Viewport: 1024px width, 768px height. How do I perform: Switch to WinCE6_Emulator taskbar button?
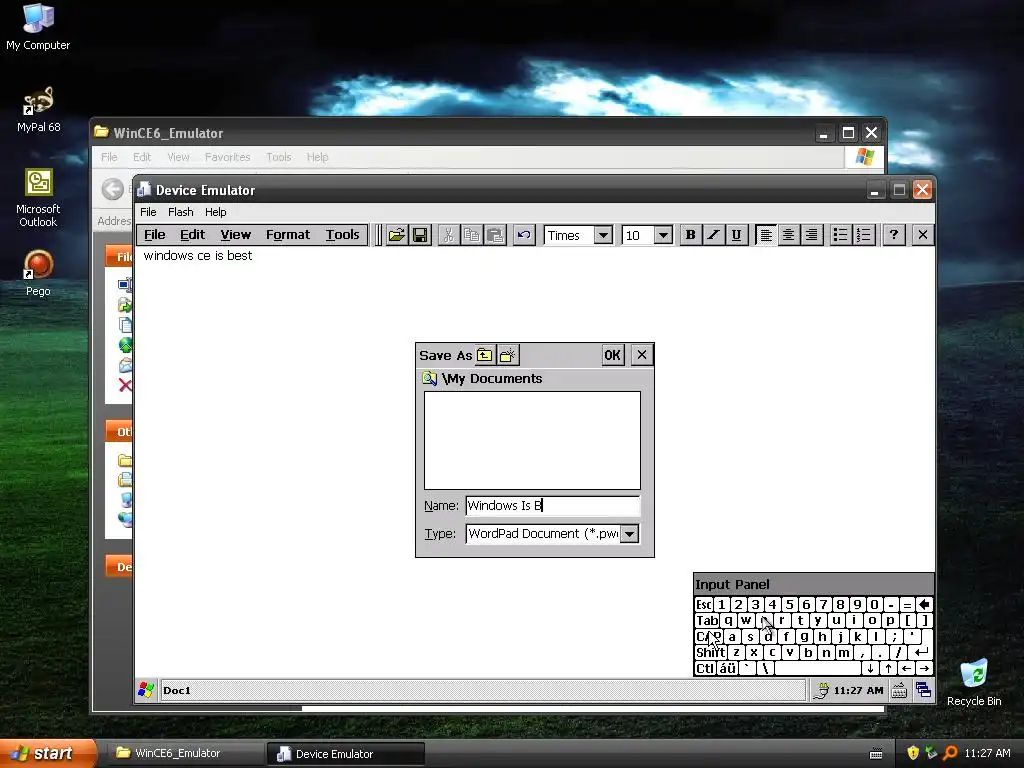[184, 754]
